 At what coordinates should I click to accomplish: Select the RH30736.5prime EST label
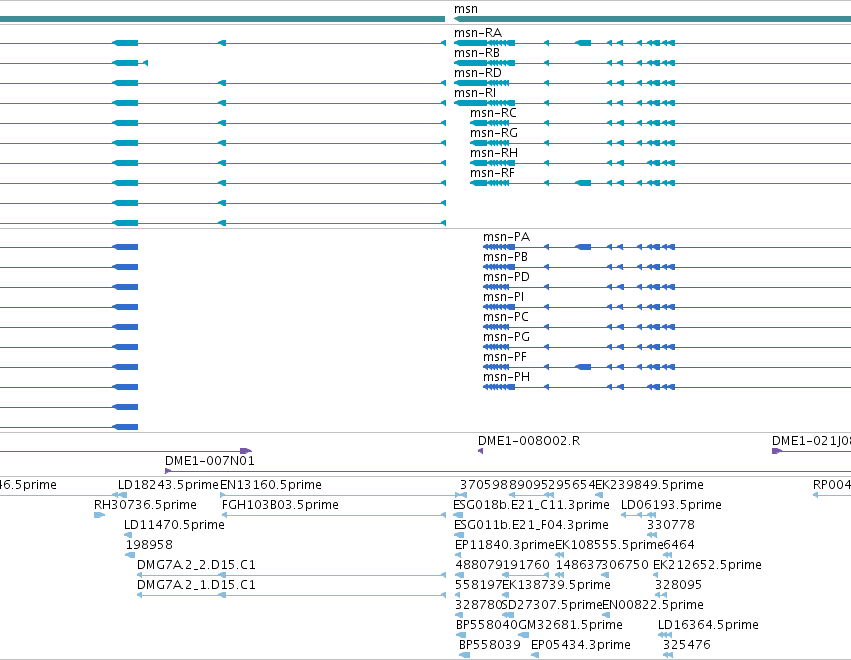(x=145, y=505)
